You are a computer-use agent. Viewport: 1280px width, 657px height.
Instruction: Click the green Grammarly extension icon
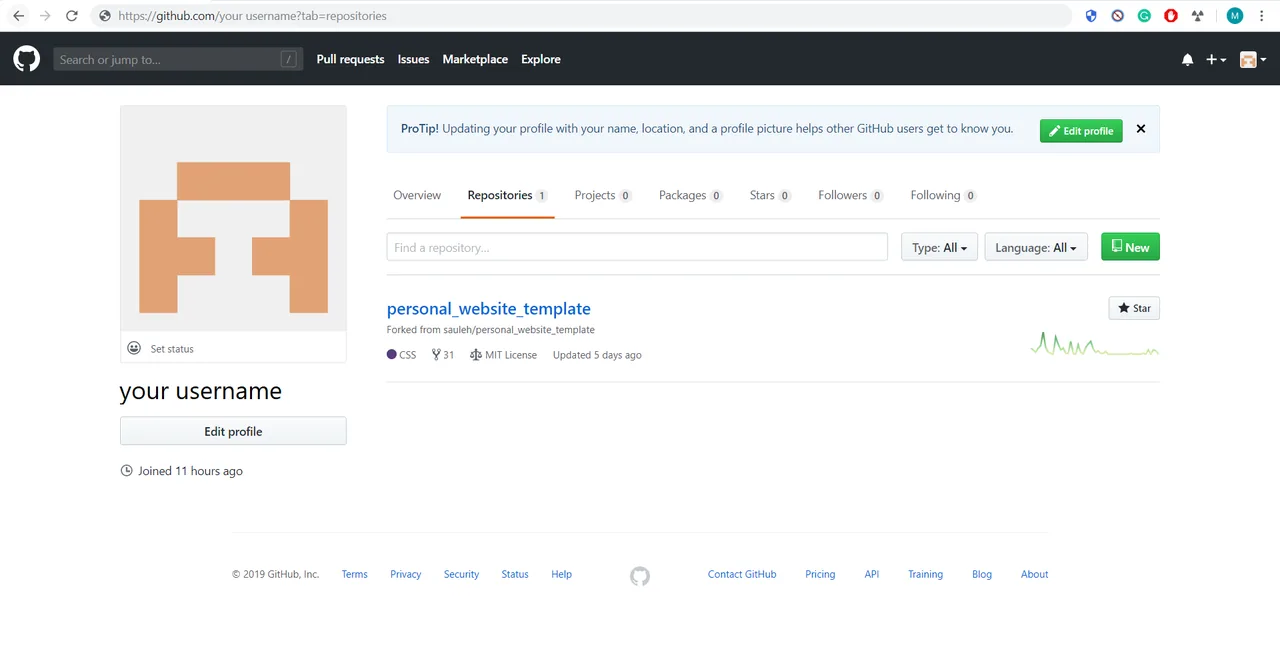1144,16
